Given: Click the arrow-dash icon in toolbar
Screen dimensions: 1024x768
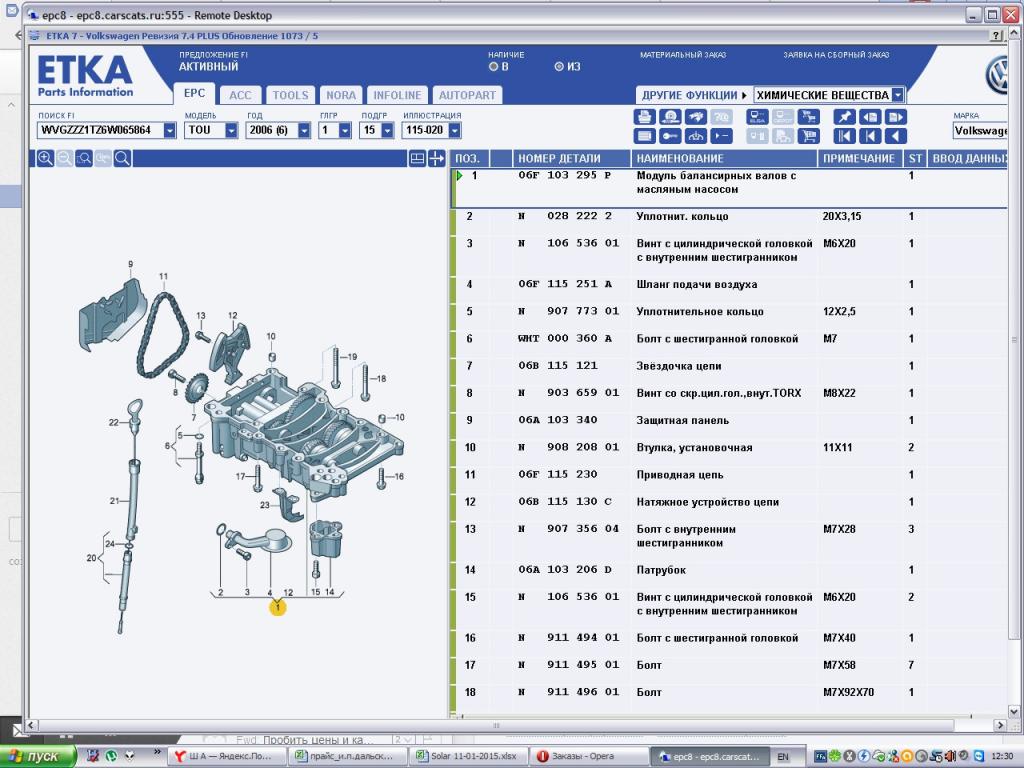Looking at the screenshot, I should [721, 136].
